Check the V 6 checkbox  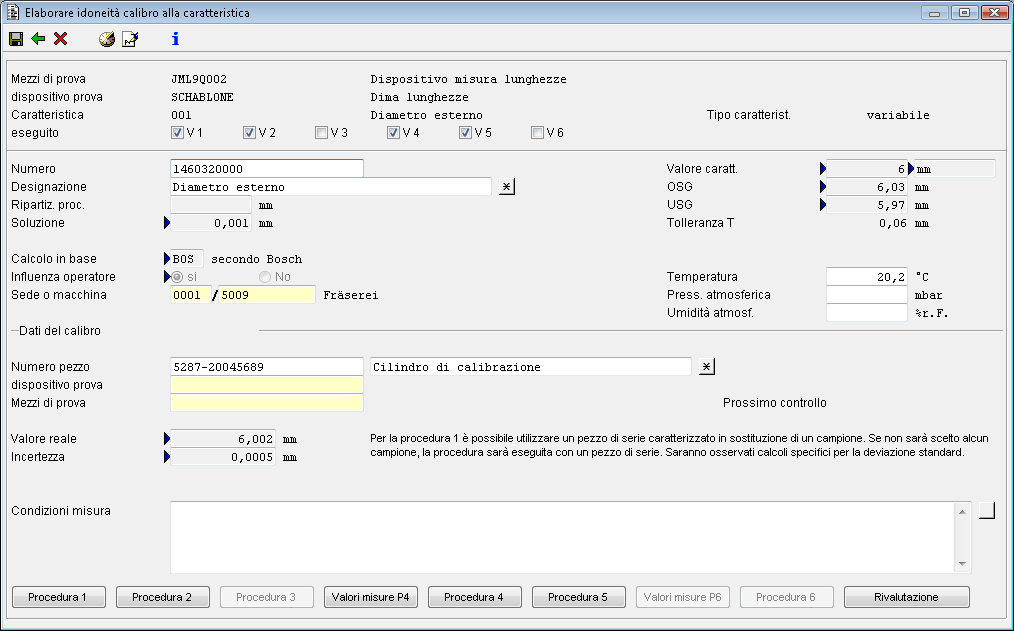pyautogui.click(x=537, y=133)
